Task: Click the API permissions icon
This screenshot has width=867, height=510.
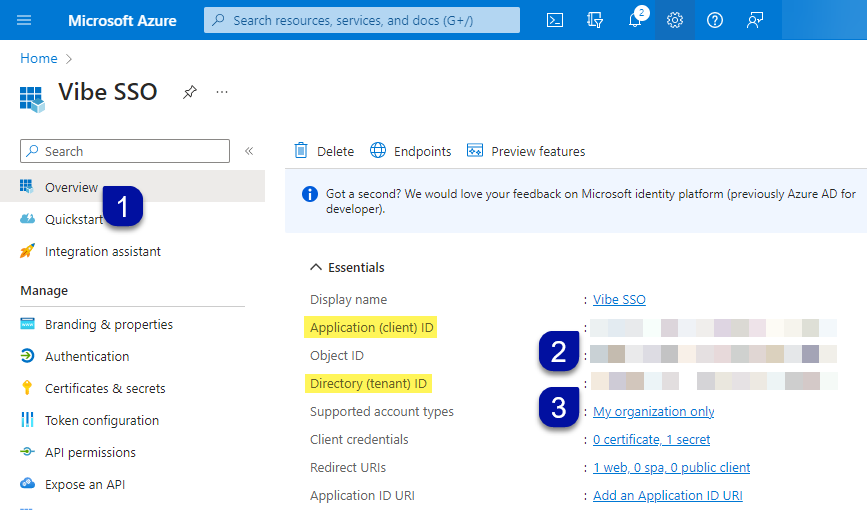Action: (x=27, y=452)
